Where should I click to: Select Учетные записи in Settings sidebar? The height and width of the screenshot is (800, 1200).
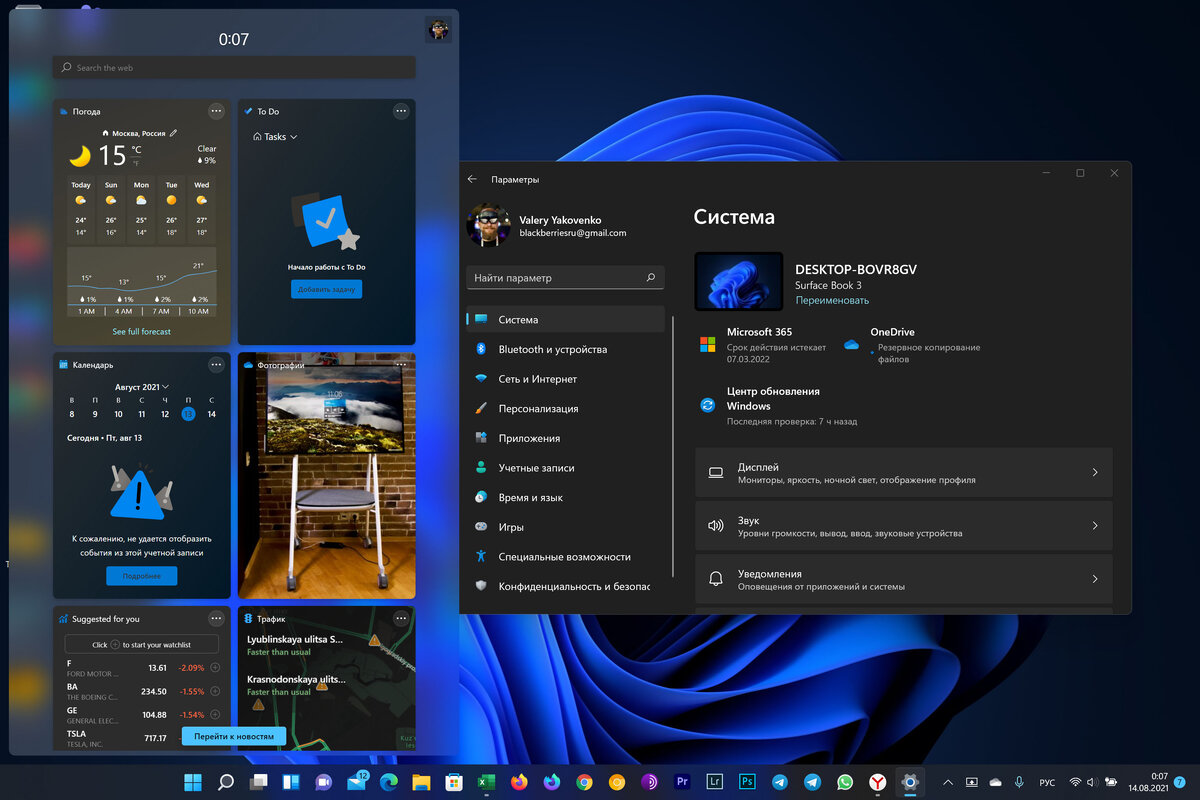pyautogui.click(x=565, y=468)
